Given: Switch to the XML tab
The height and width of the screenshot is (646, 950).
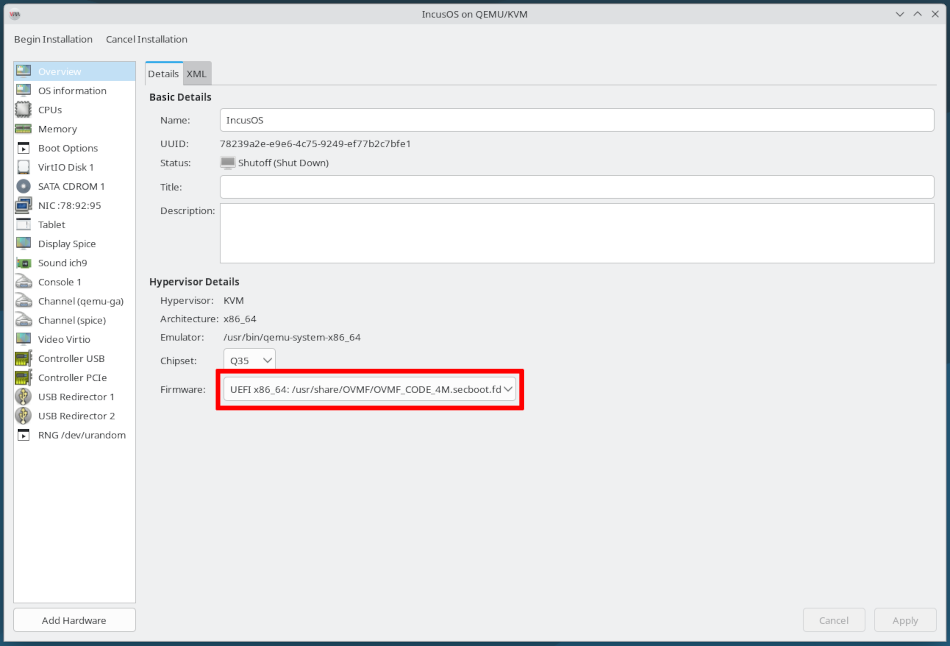Looking at the screenshot, I should coord(196,73).
